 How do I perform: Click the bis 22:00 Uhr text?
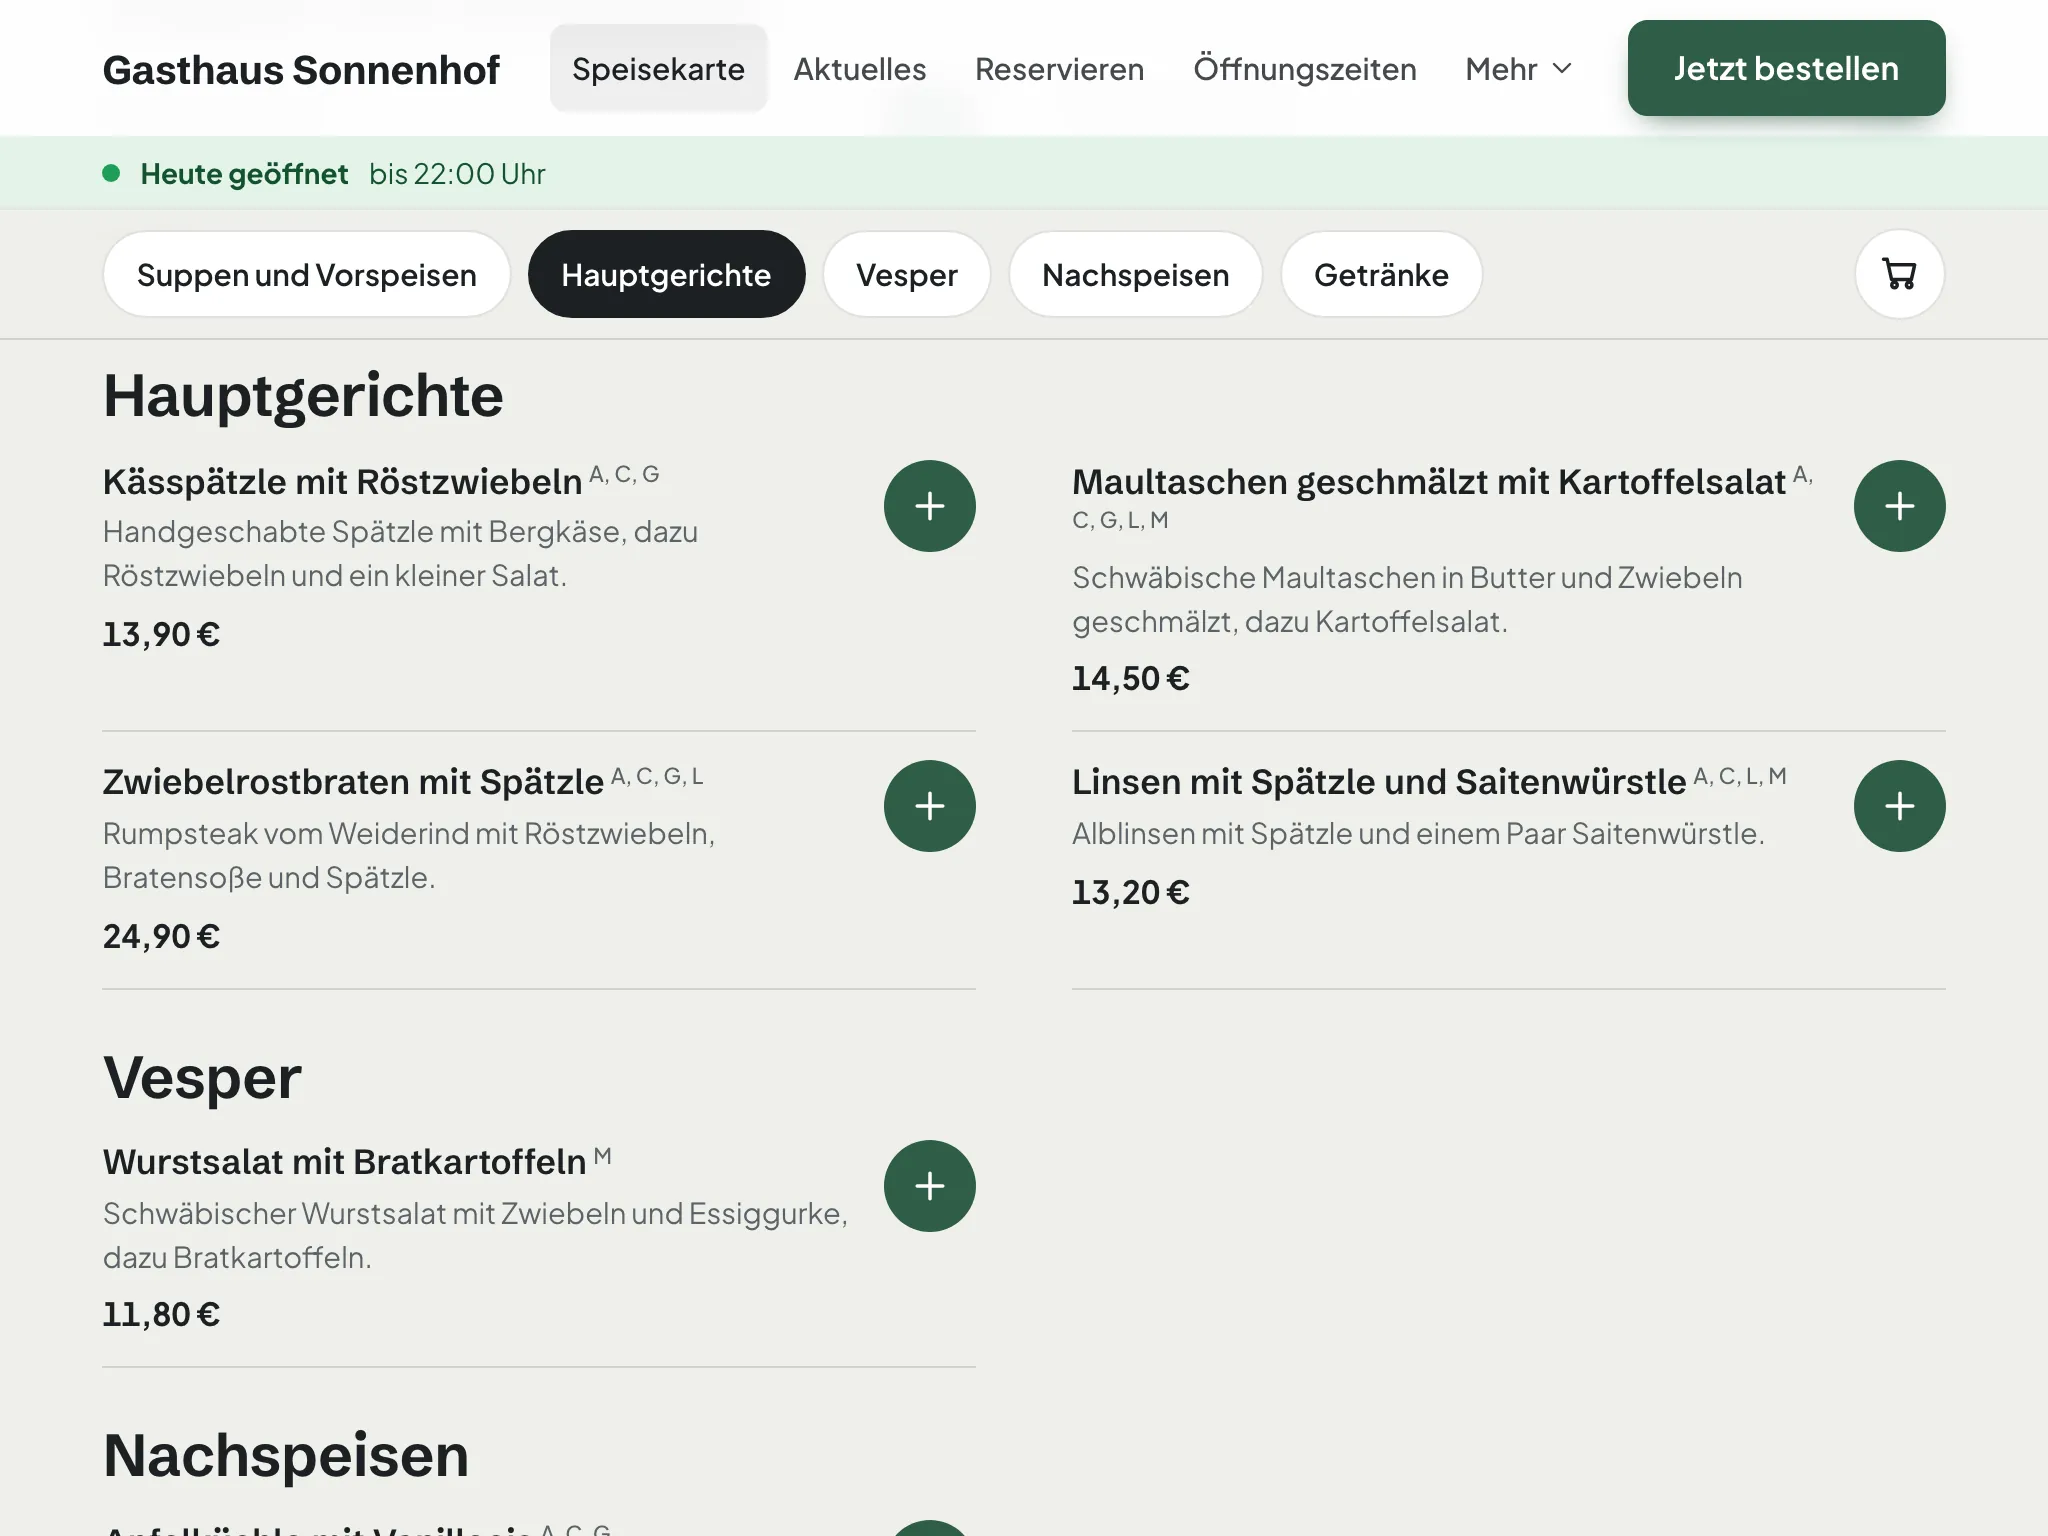[x=457, y=174]
